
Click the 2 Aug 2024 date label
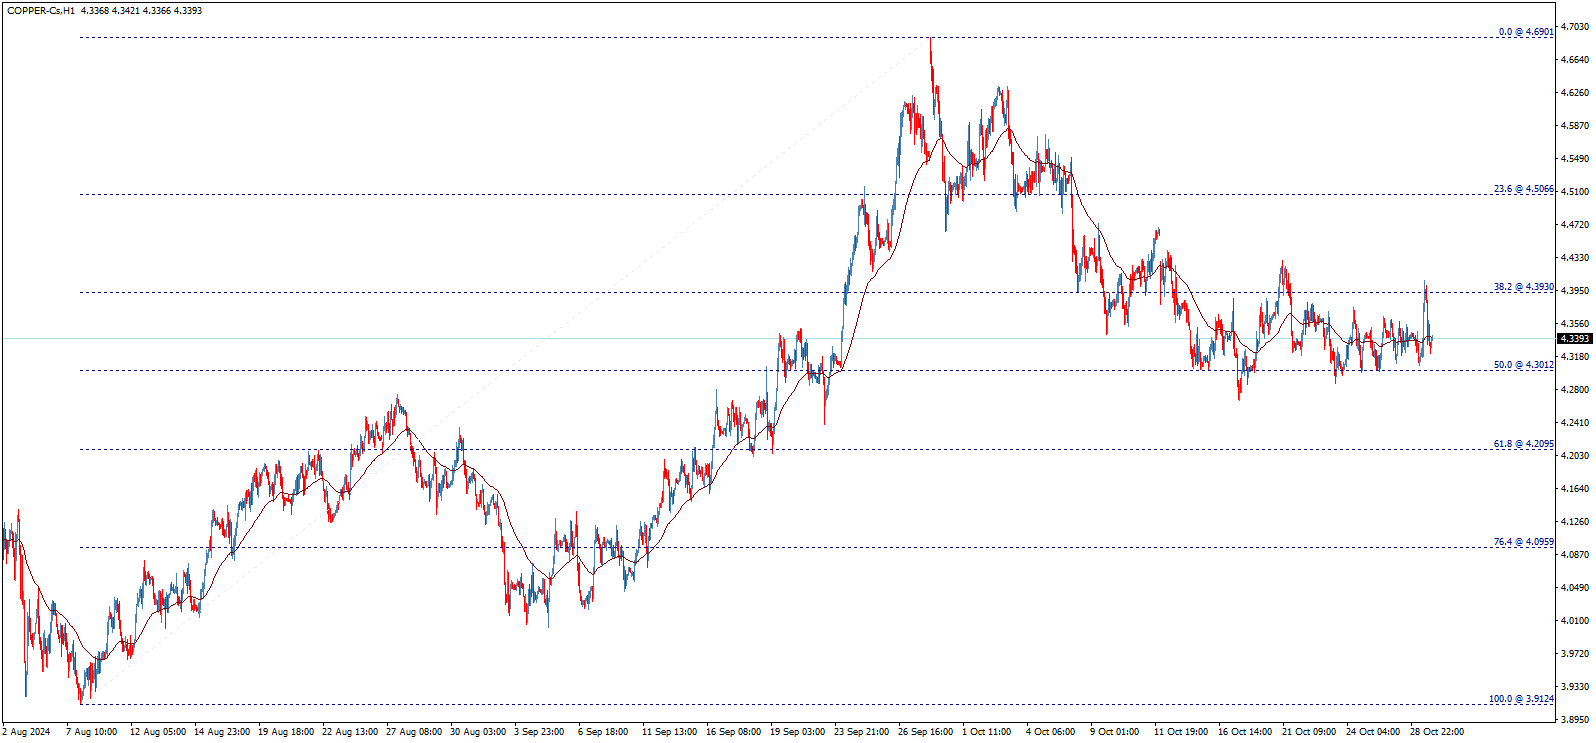(27, 732)
